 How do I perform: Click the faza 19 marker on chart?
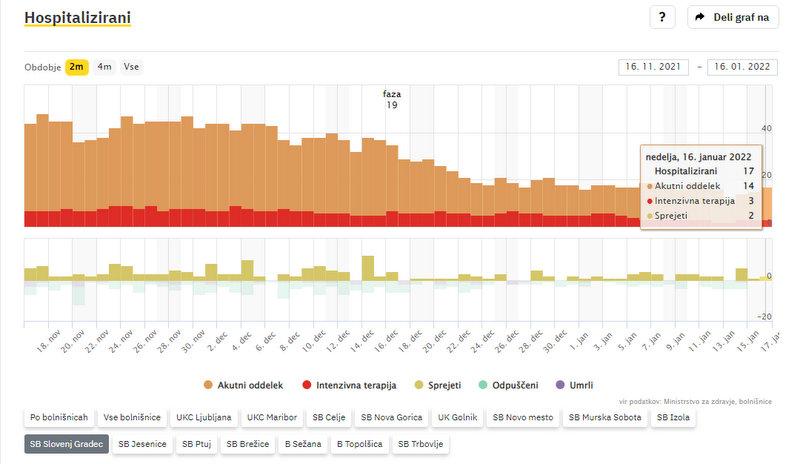pos(392,99)
